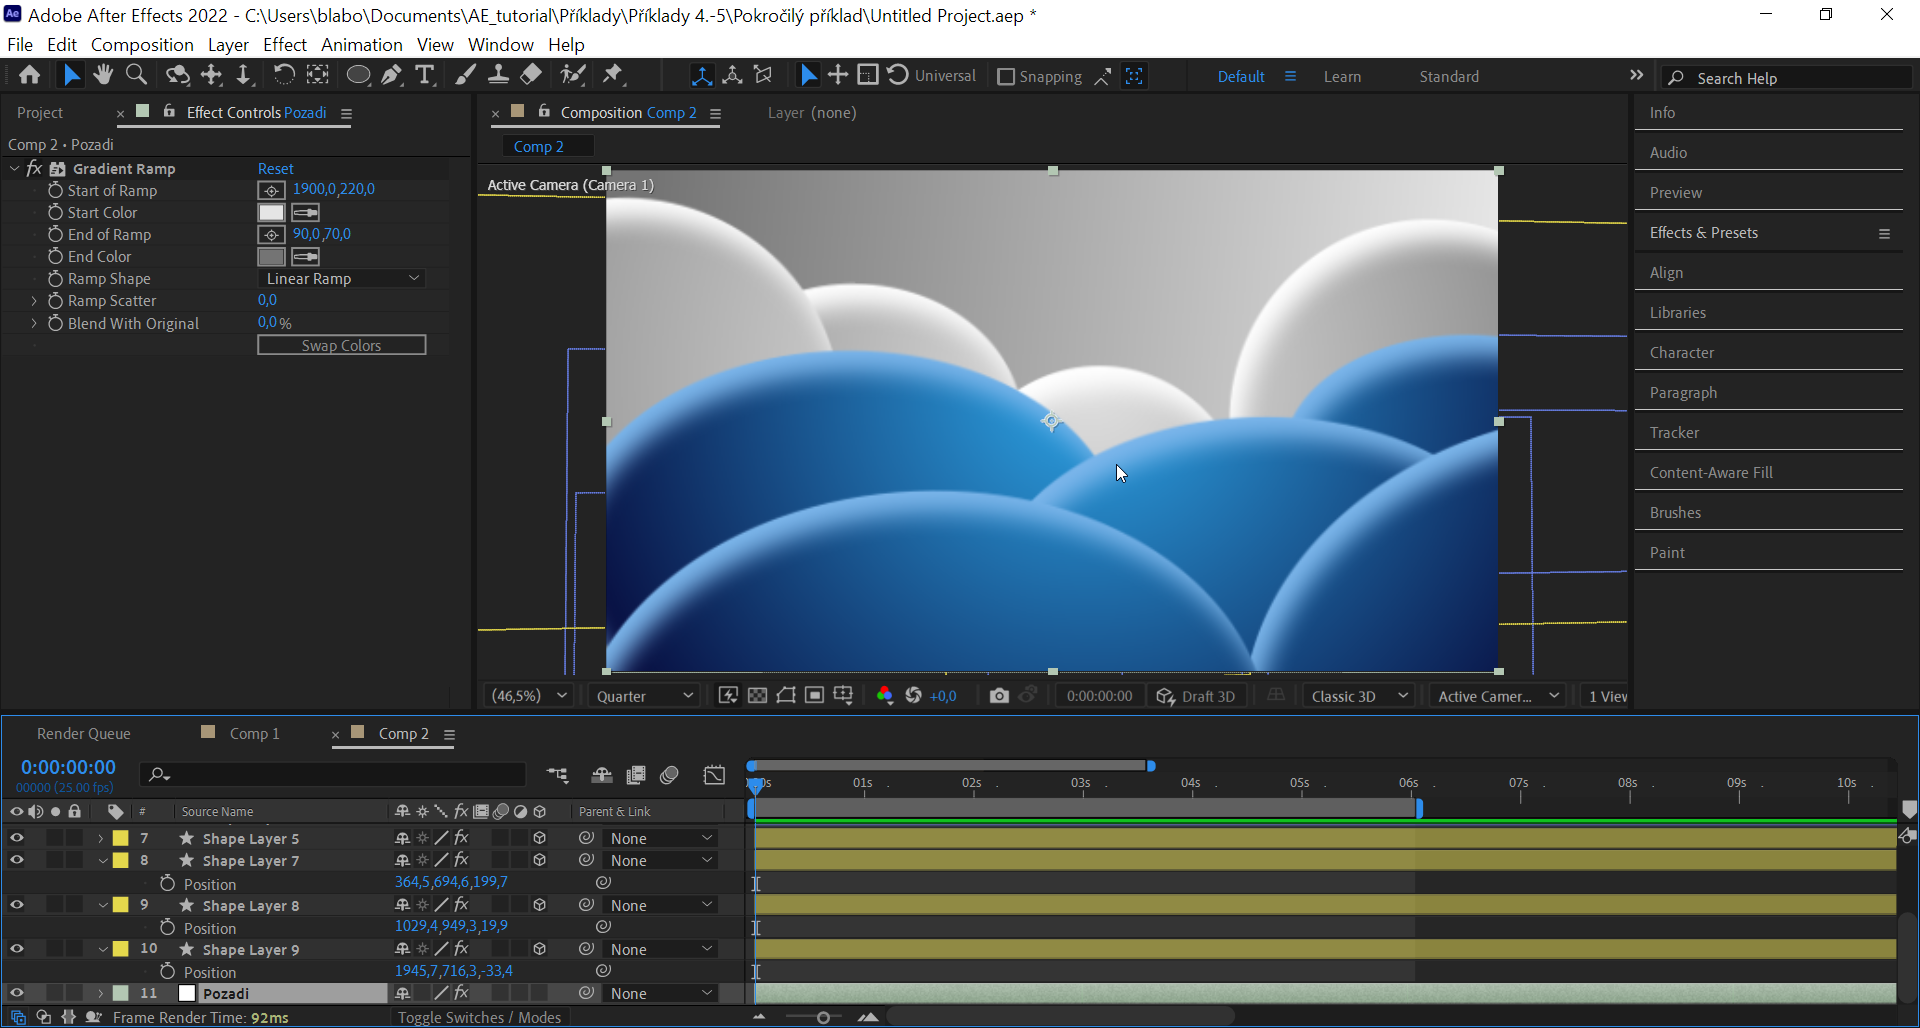Viewport: 1920px width, 1028px height.
Task: Reset the Gradient Ramp effect
Action: click(x=275, y=168)
